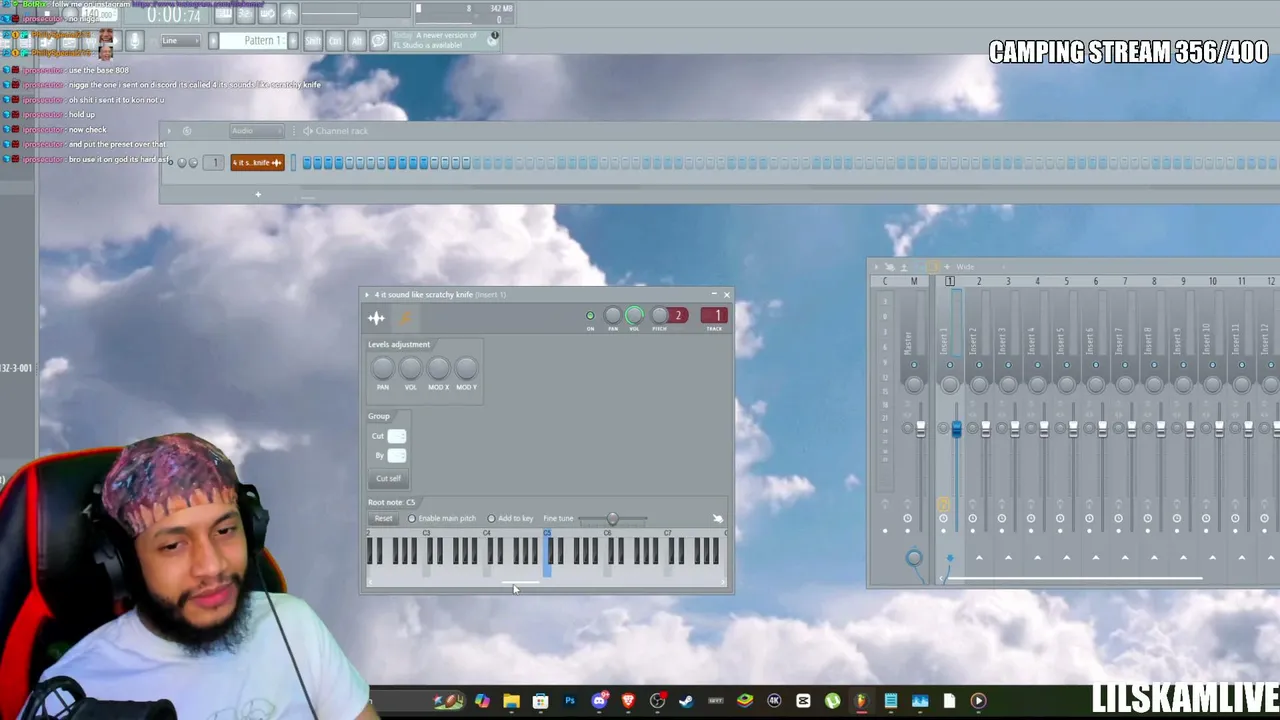The height and width of the screenshot is (720, 1280).
Task: Click the Insert 2 send arrow in mixer
Action: [979, 557]
